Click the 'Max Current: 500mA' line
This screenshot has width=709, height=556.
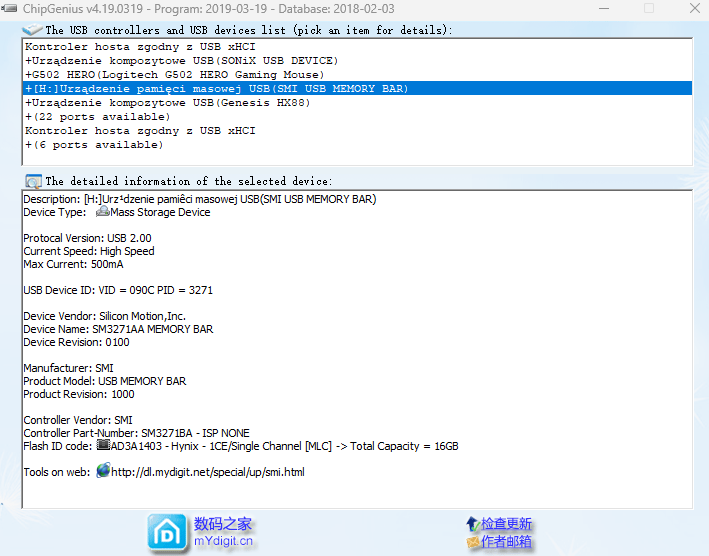(x=73, y=264)
